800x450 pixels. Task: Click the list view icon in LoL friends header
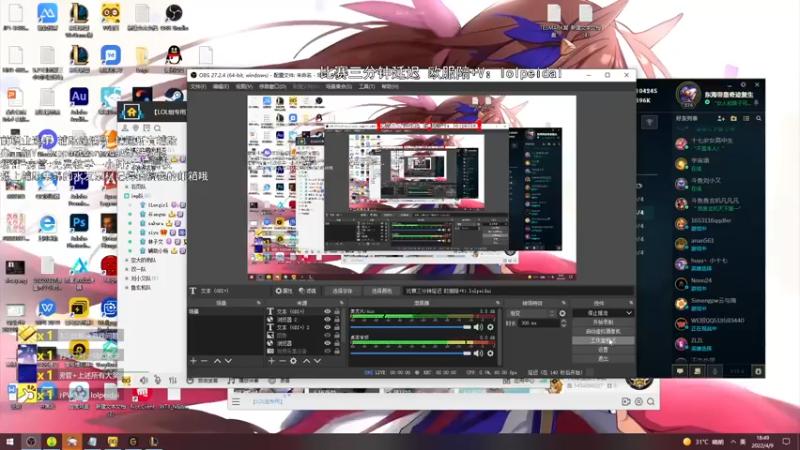point(746,118)
